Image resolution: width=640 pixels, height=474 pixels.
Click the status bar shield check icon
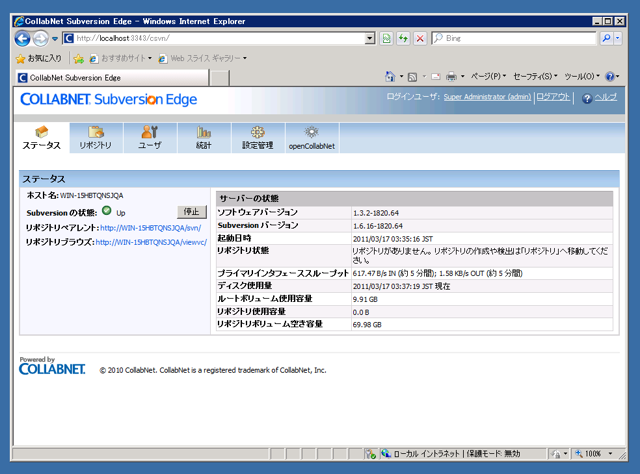[371, 454]
